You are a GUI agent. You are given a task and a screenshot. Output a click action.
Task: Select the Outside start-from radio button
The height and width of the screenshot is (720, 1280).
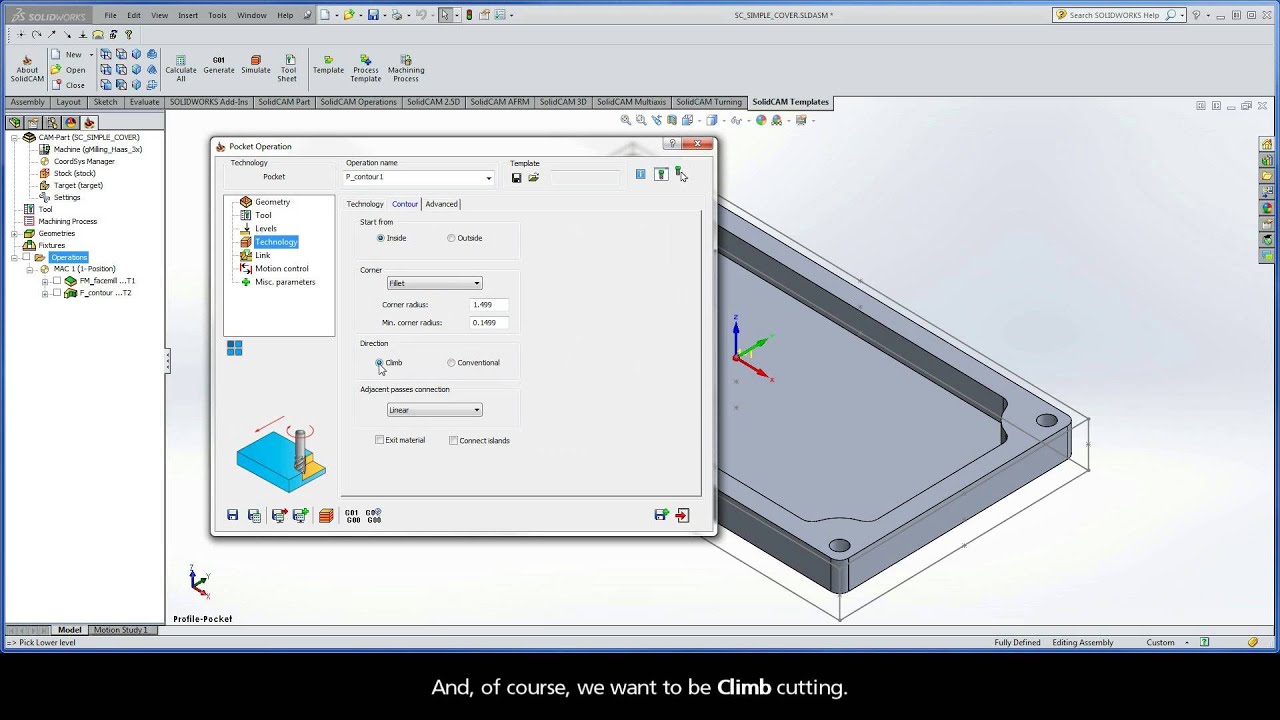click(x=451, y=238)
